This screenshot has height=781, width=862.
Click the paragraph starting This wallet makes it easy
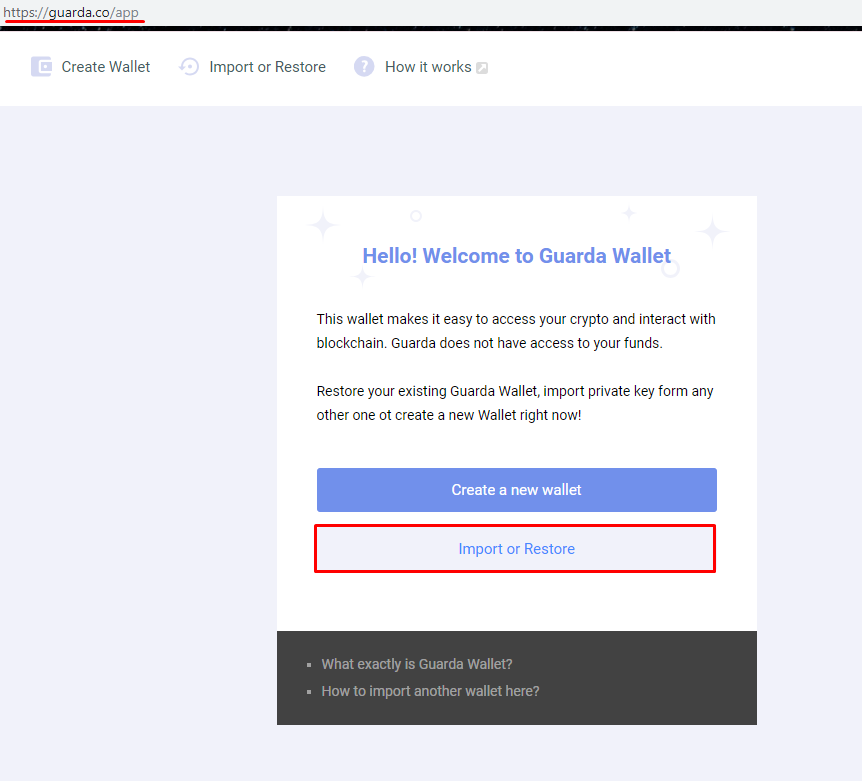click(x=516, y=331)
